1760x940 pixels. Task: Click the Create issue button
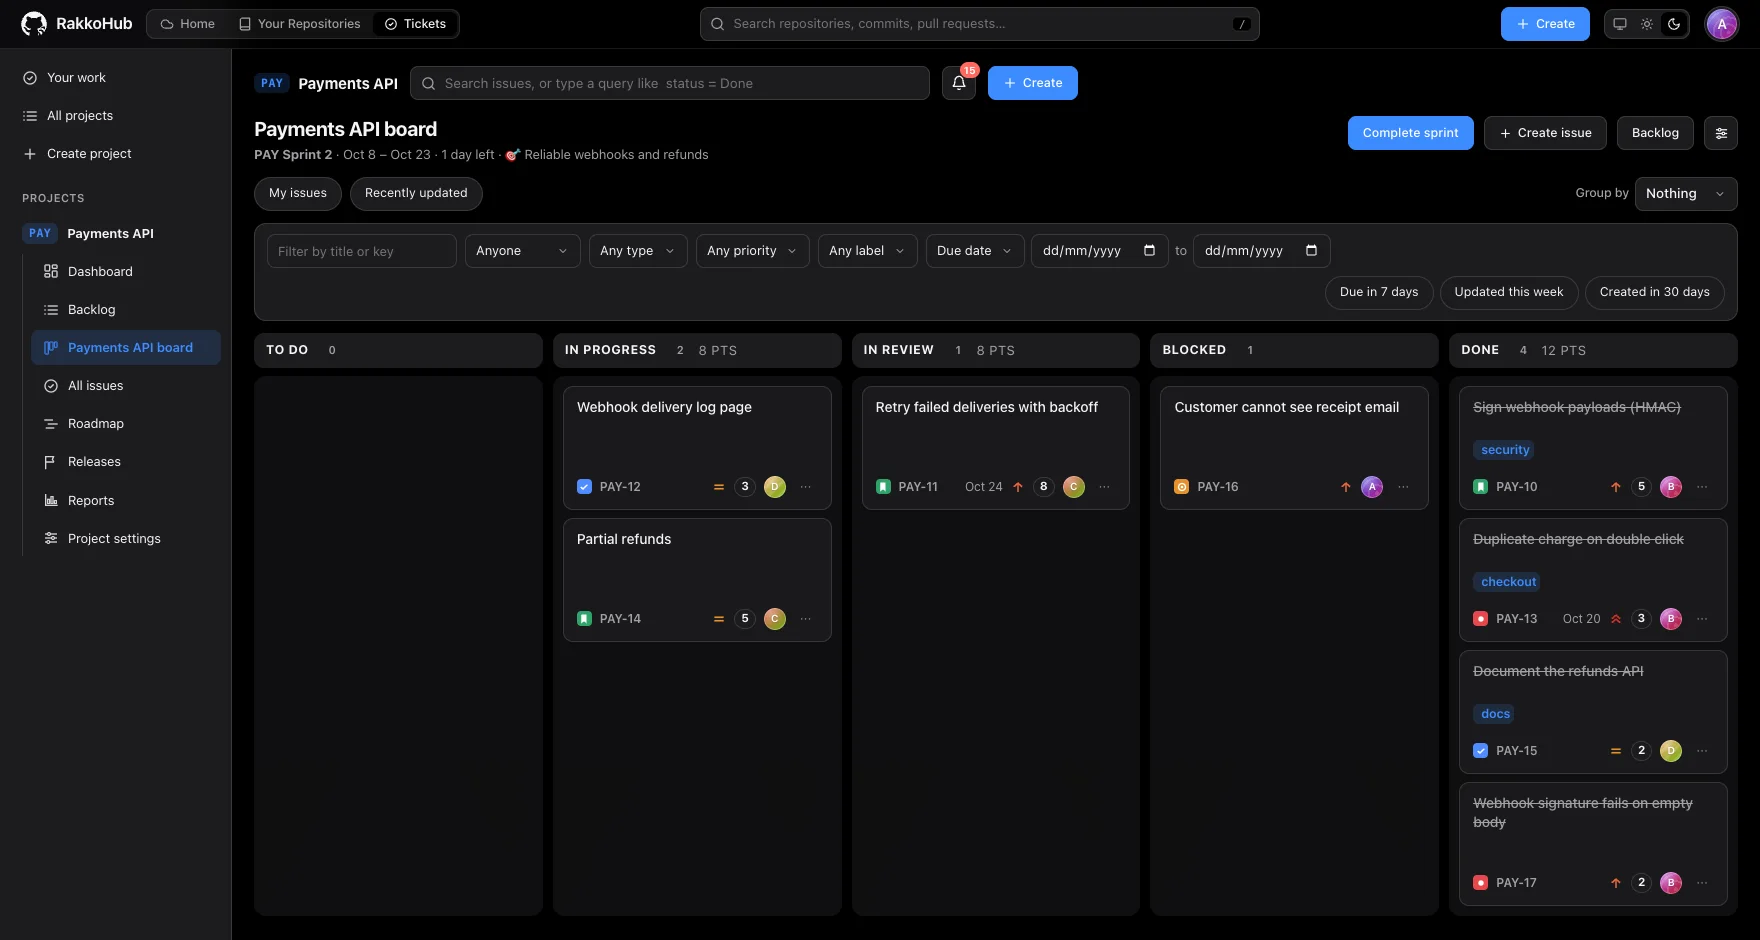1546,133
